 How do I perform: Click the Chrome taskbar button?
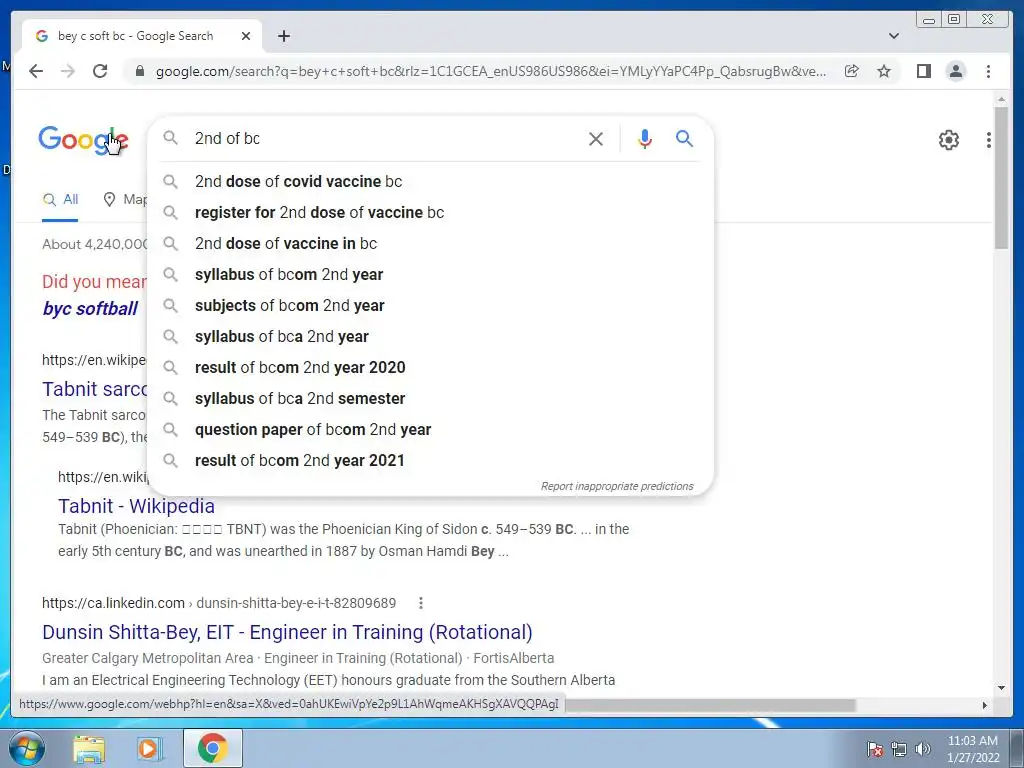click(x=213, y=748)
